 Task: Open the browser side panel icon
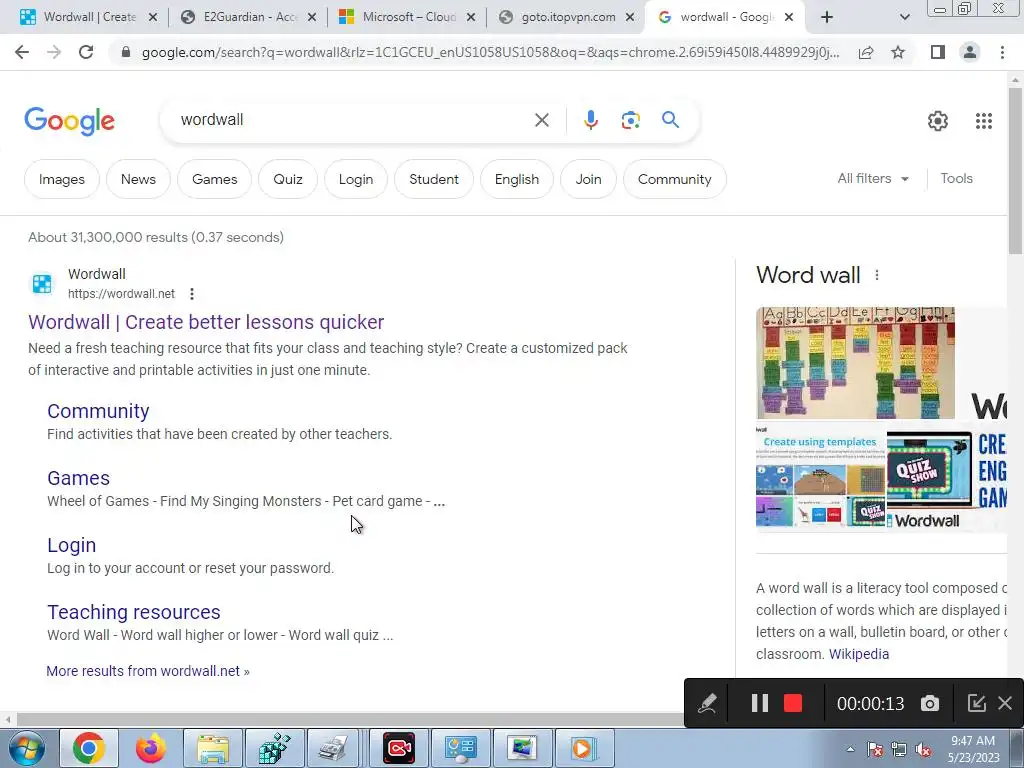click(938, 52)
